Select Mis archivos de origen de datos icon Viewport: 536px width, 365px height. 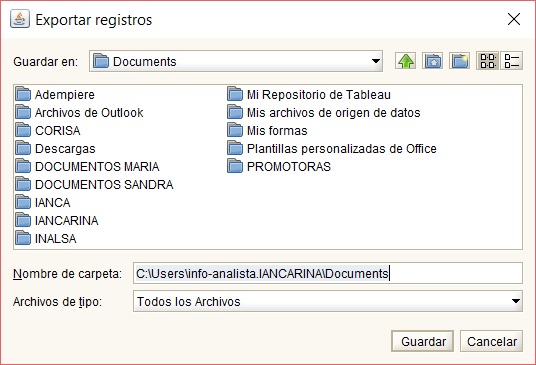click(235, 112)
